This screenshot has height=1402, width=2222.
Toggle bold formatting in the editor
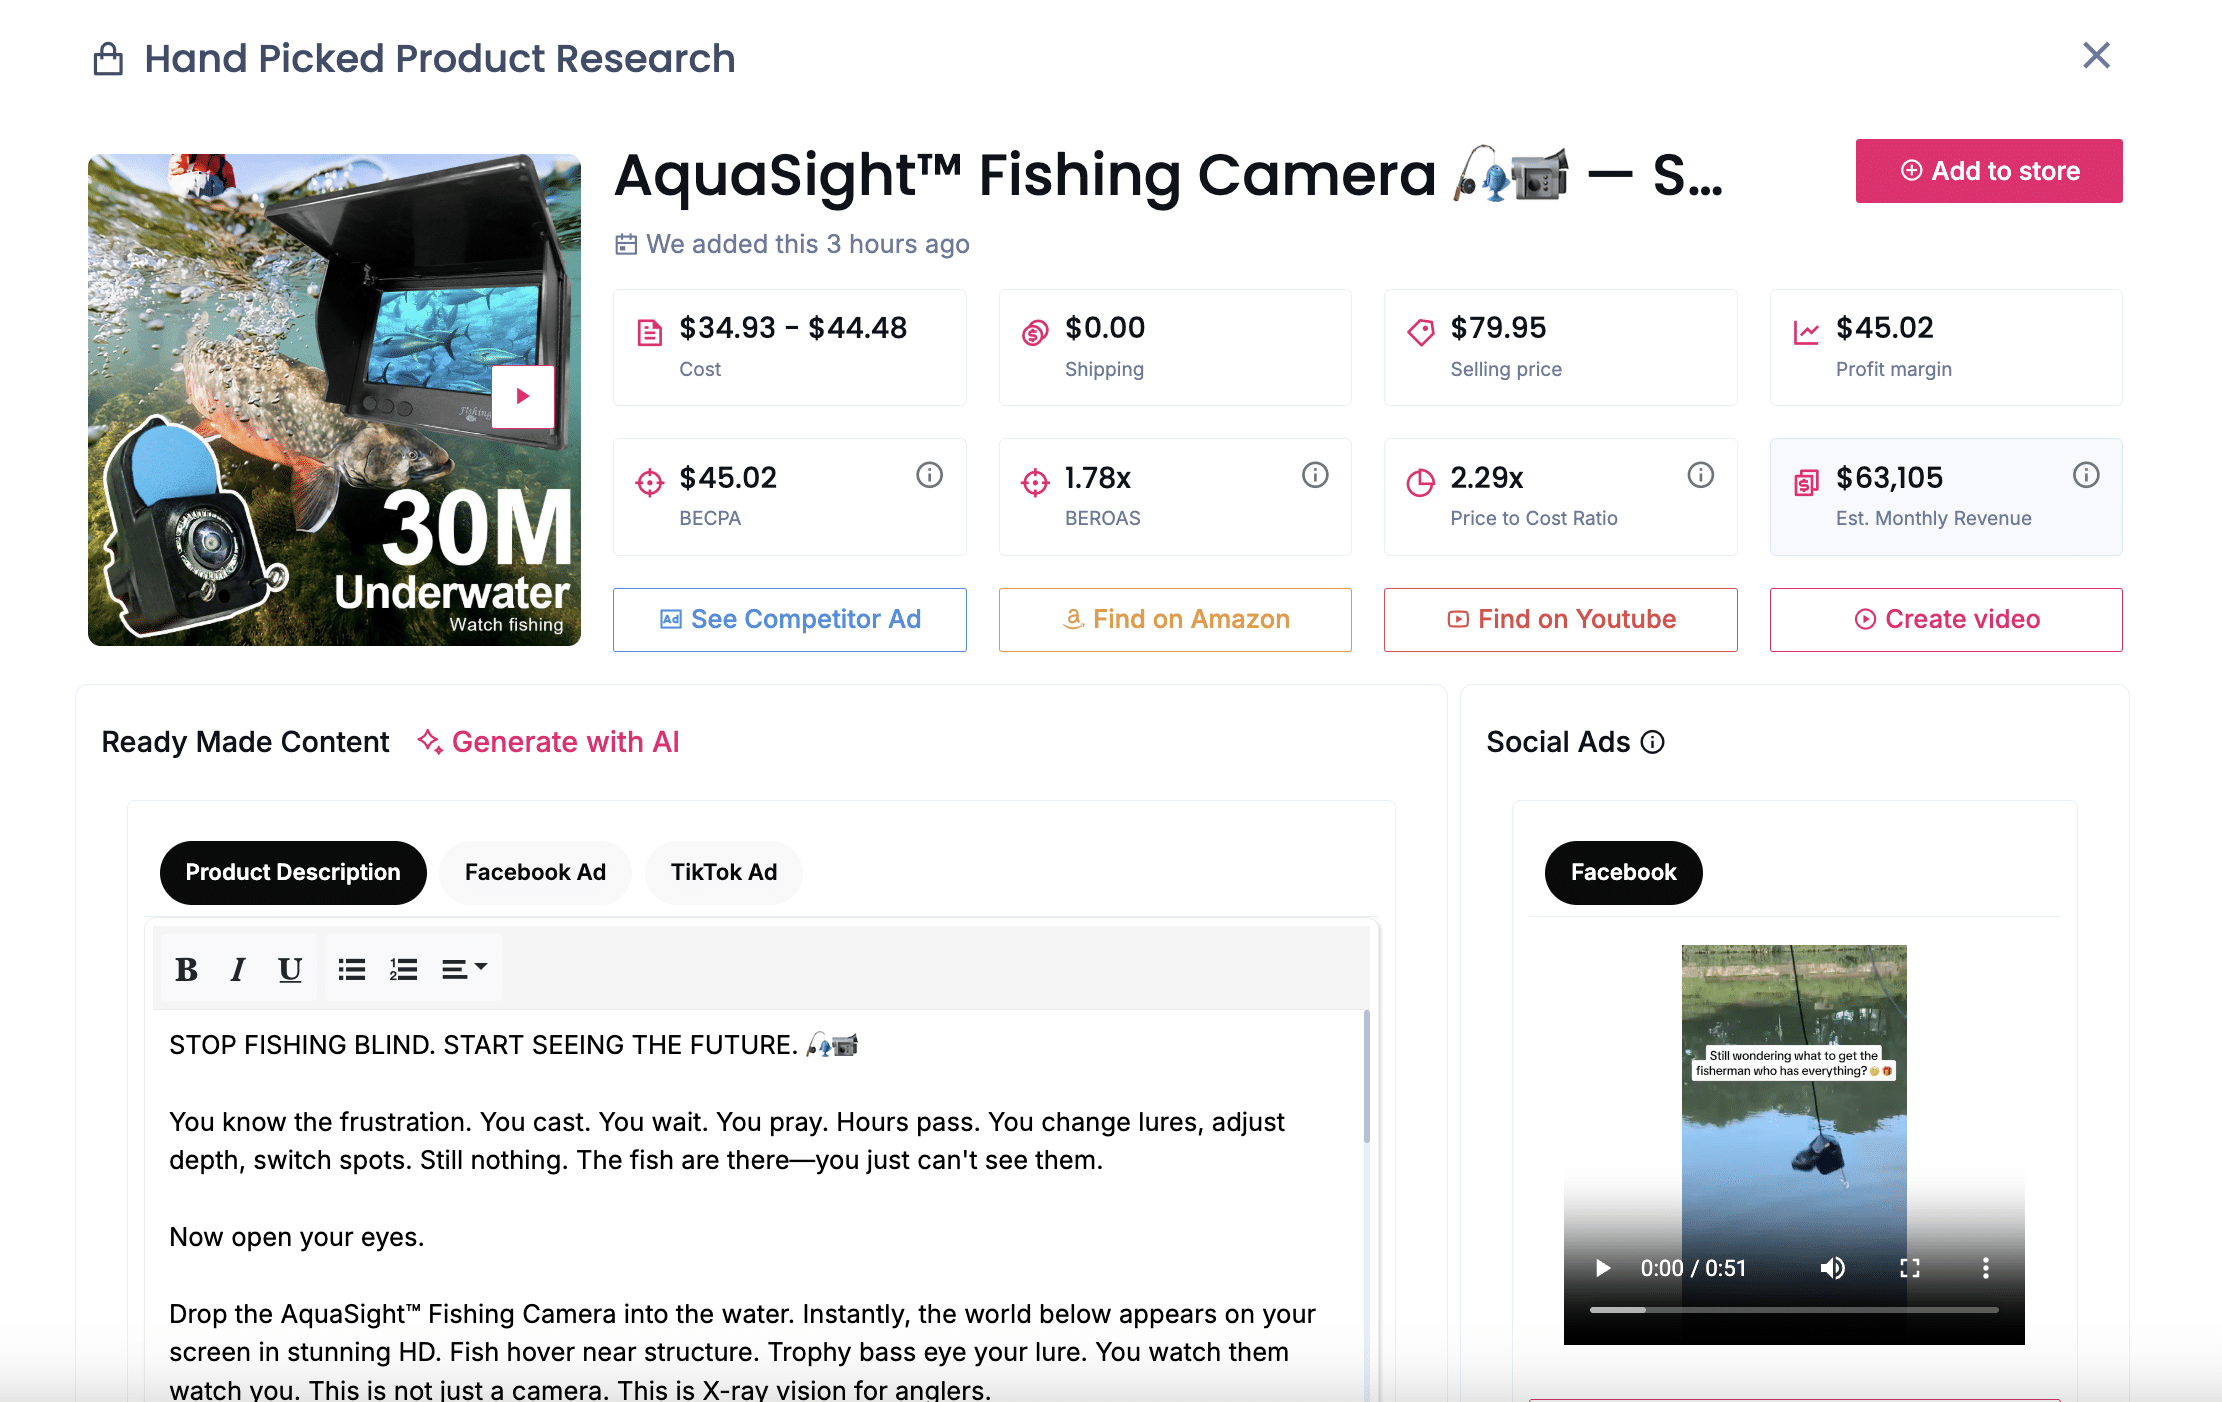tap(185, 967)
